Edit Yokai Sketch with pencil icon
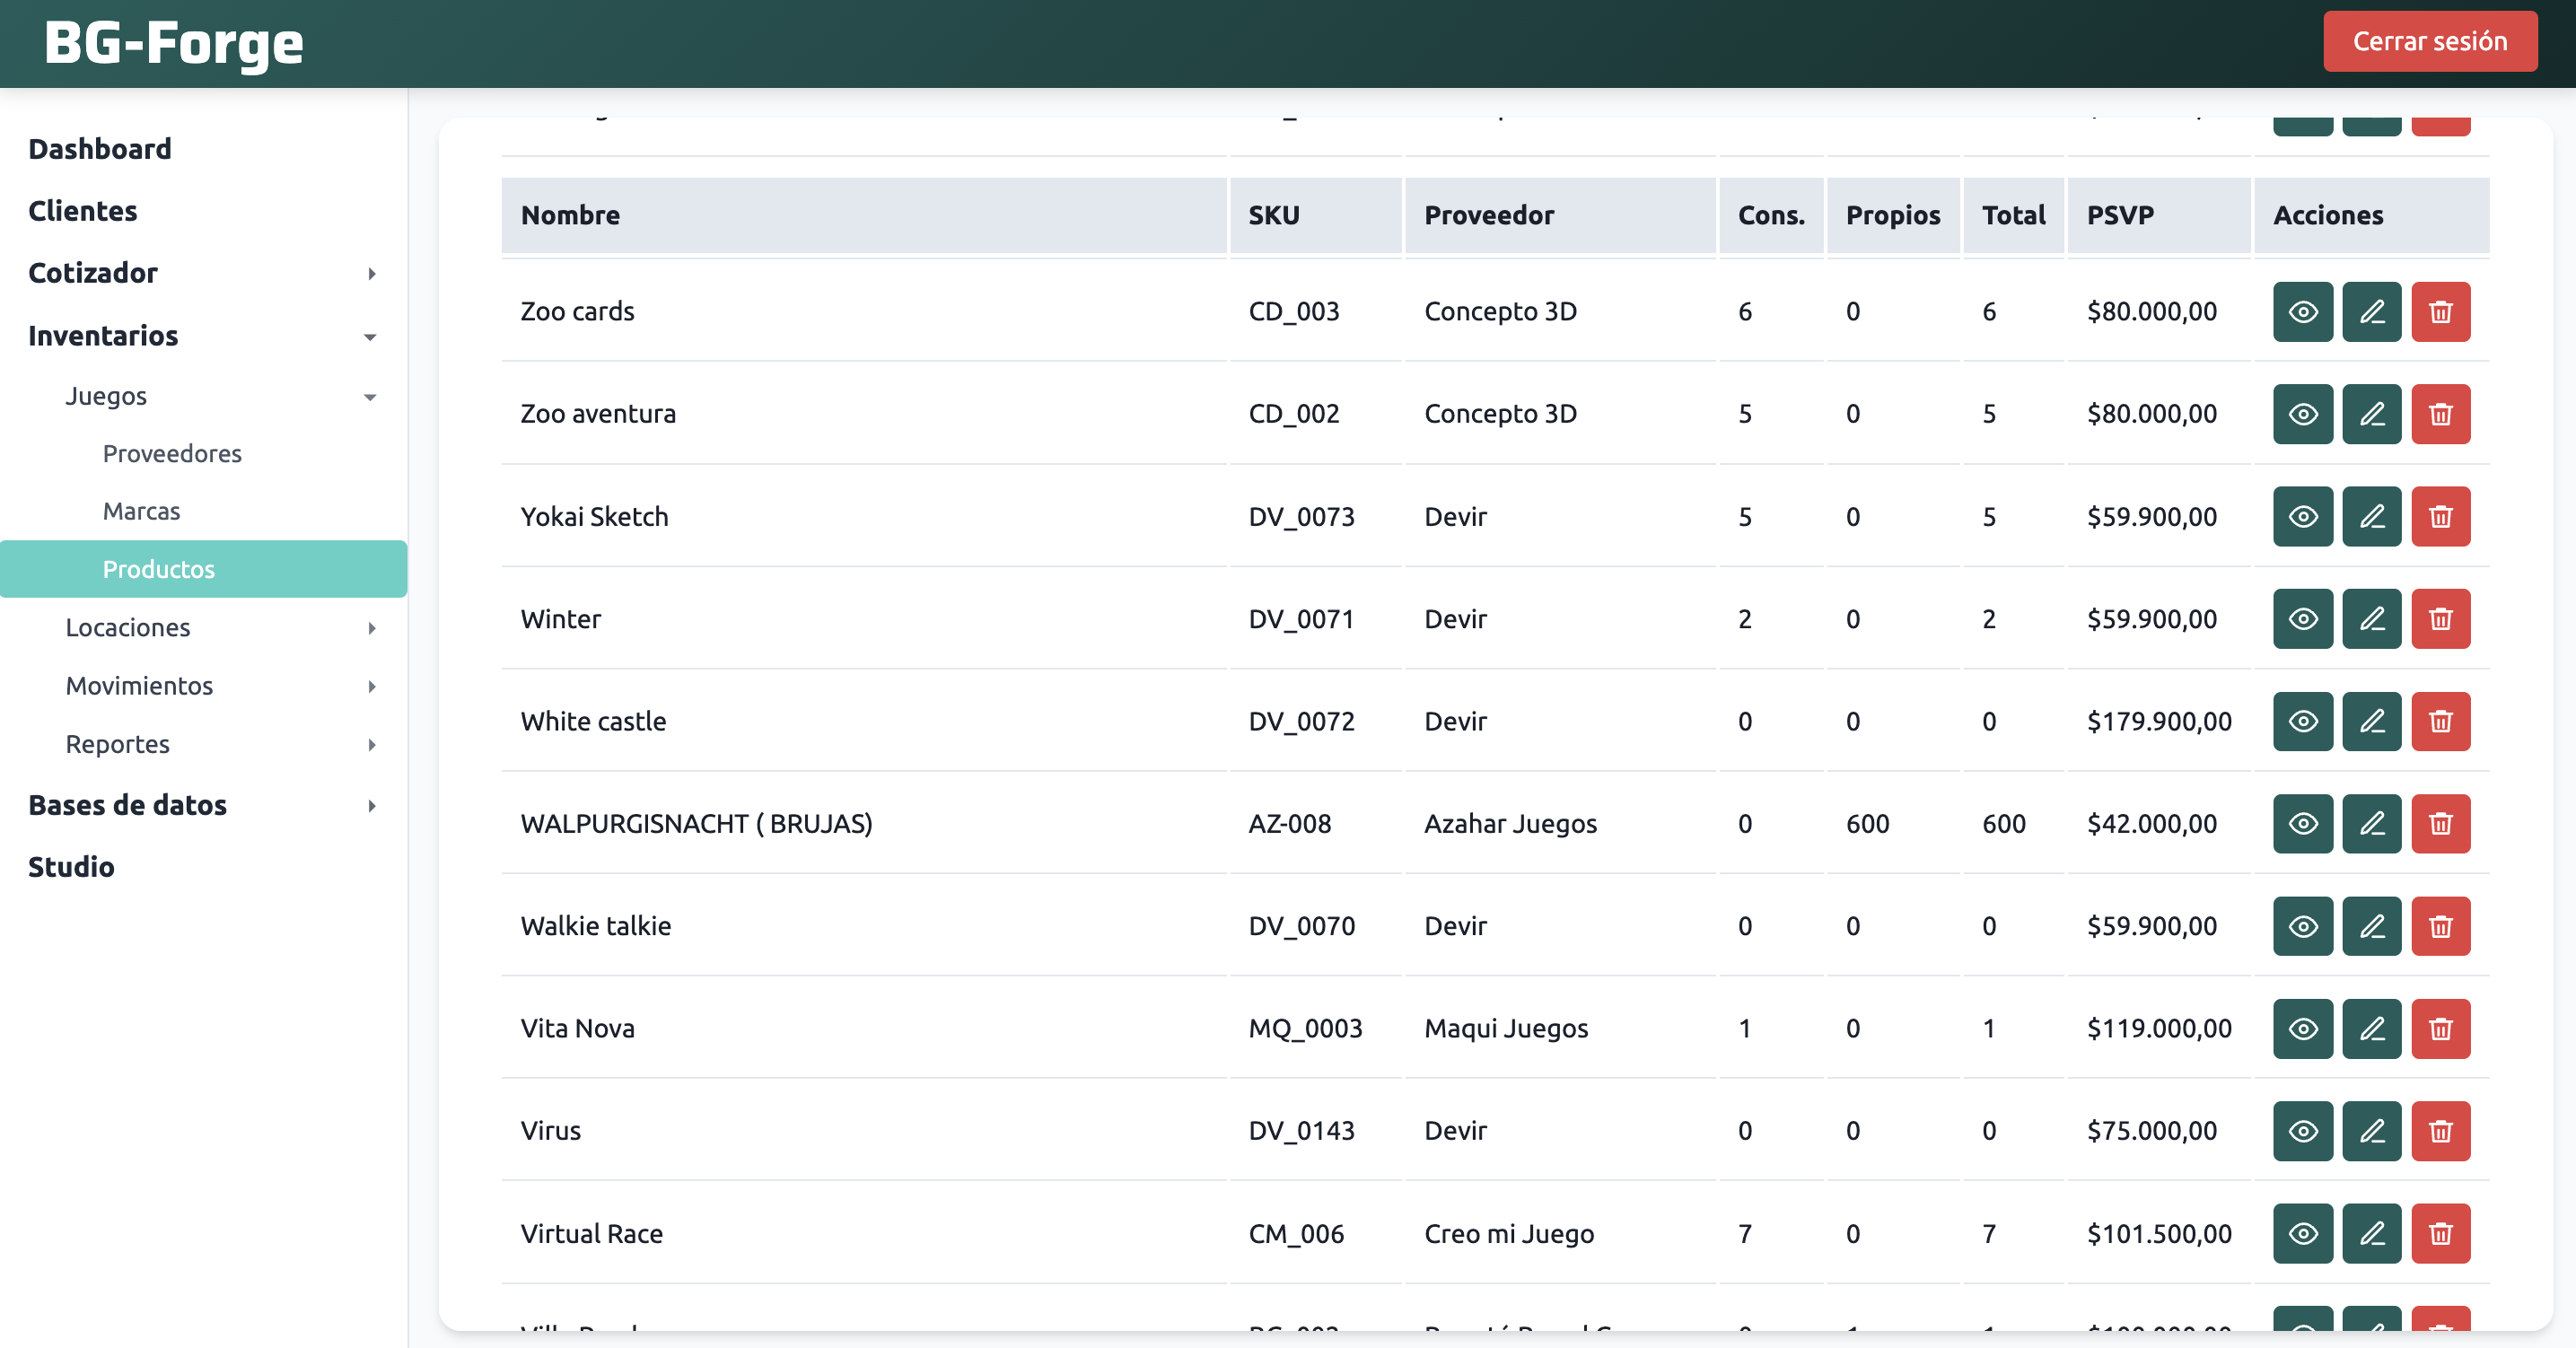The height and width of the screenshot is (1348, 2576). coord(2372,517)
